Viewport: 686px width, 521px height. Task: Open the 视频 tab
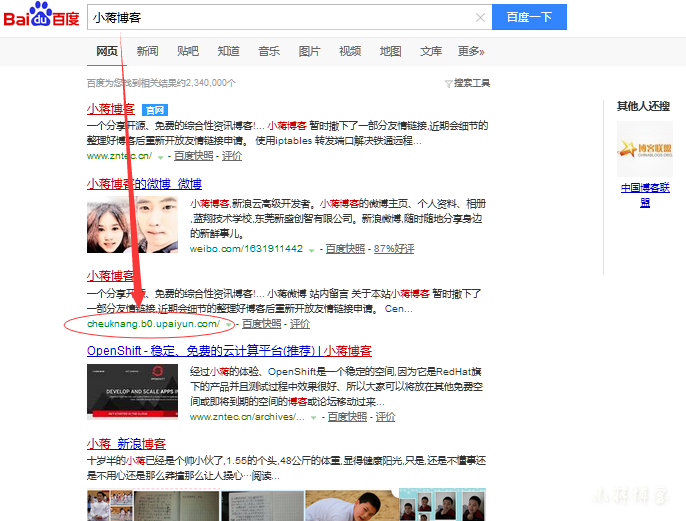pyautogui.click(x=350, y=52)
